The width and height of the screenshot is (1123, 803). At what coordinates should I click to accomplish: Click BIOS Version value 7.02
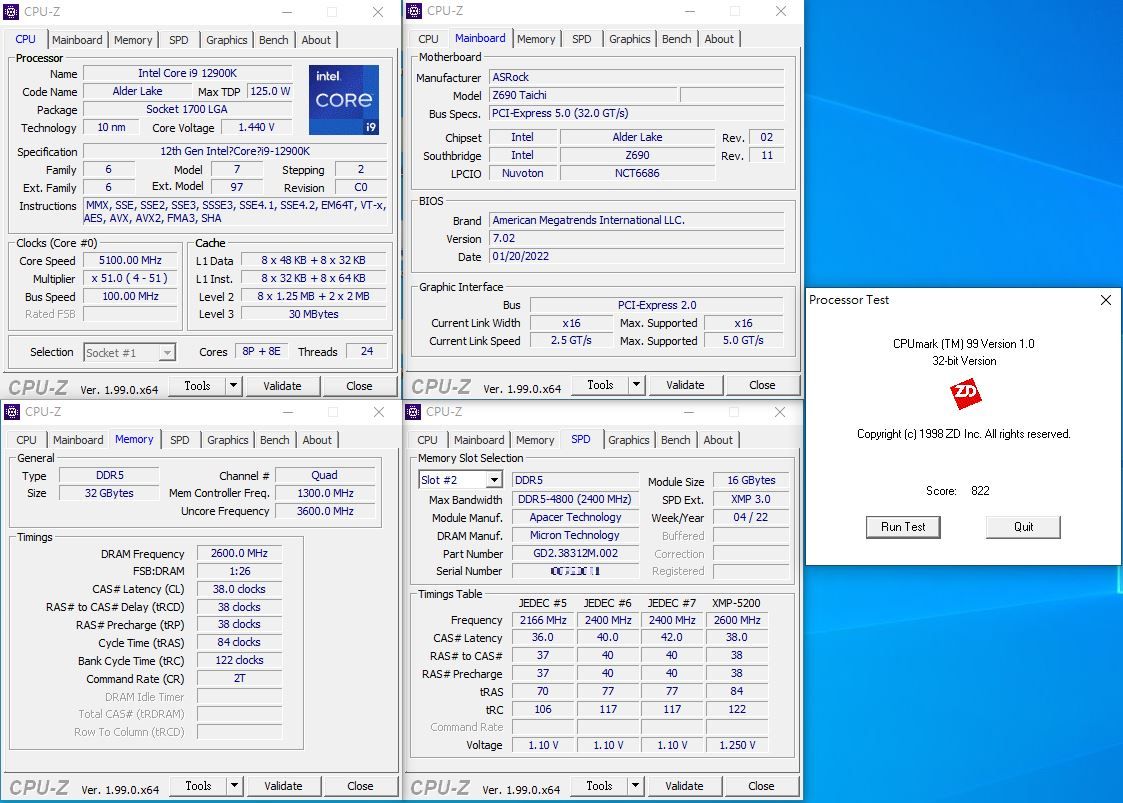637,239
